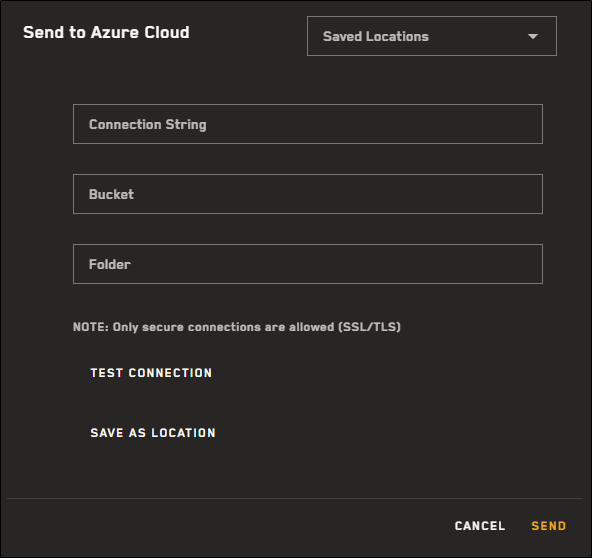Activate the Bucket name input
The height and width of the screenshot is (558, 592).
(x=308, y=194)
